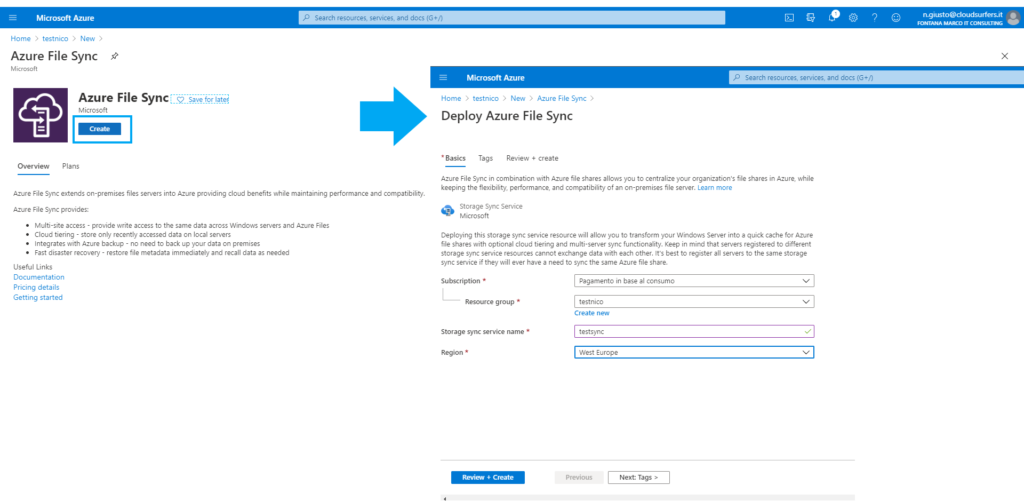Expand the Region dropdown
Screen dimensions: 1024x501
(x=694, y=352)
